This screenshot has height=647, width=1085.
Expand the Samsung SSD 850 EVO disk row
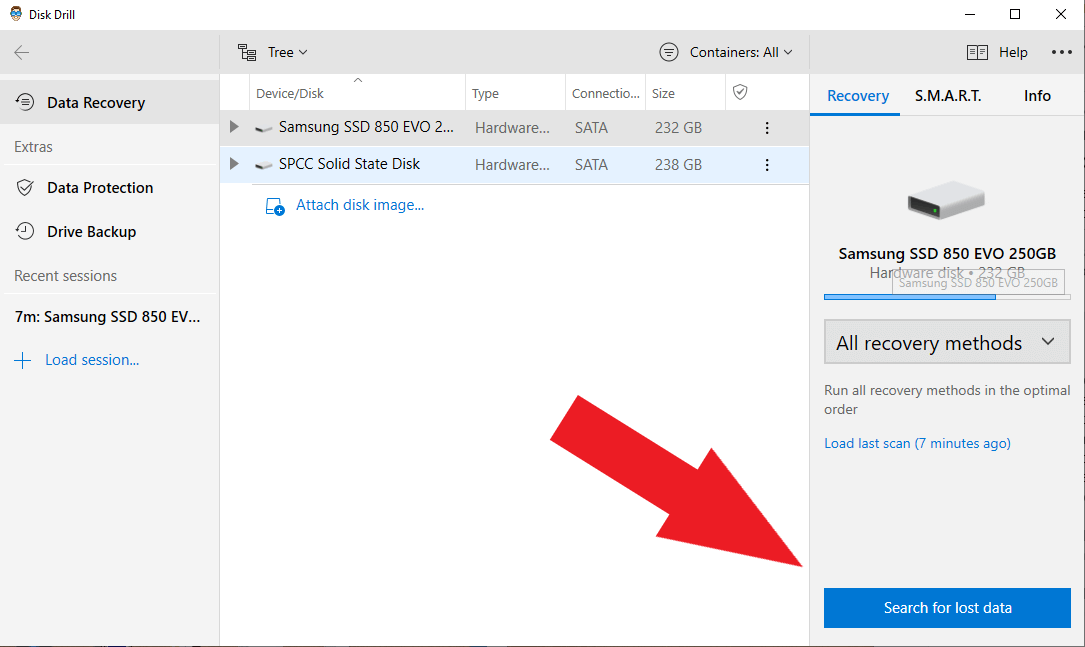[x=234, y=127]
